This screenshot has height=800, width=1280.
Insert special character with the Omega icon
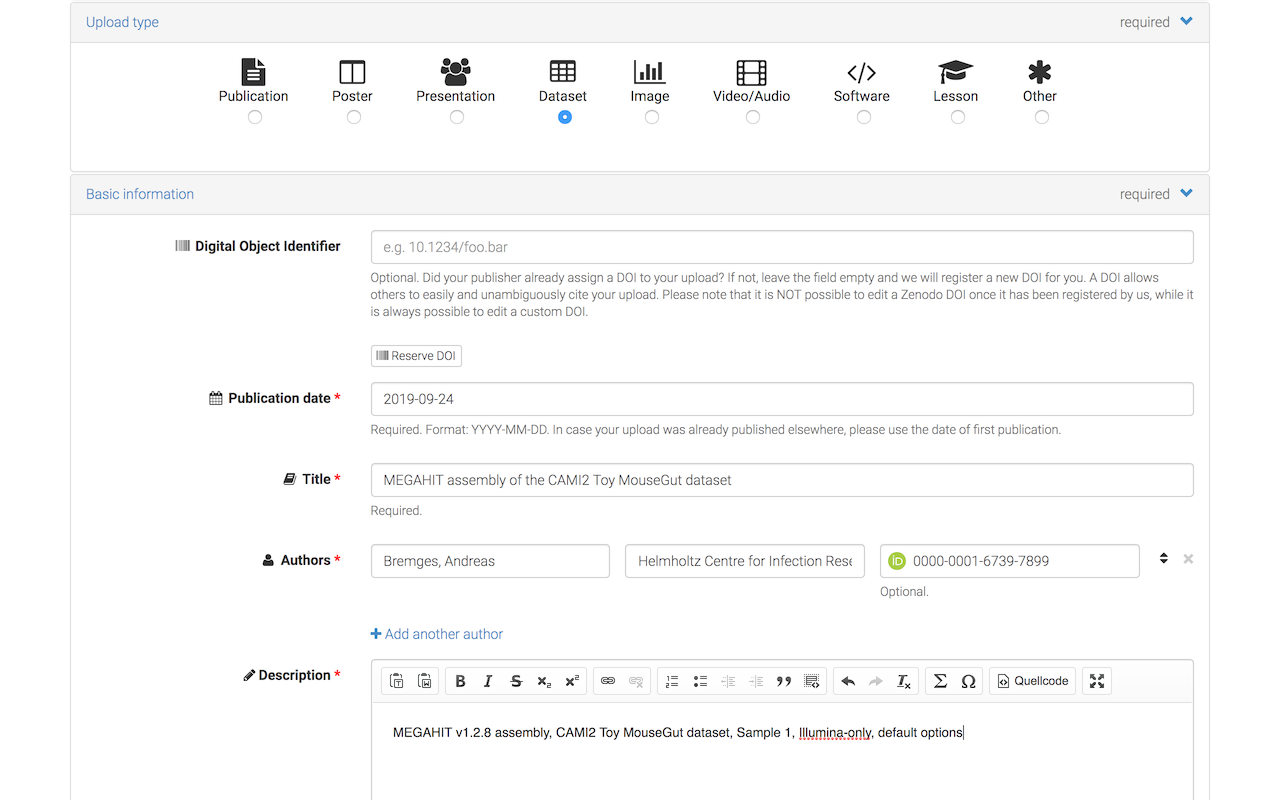968,681
